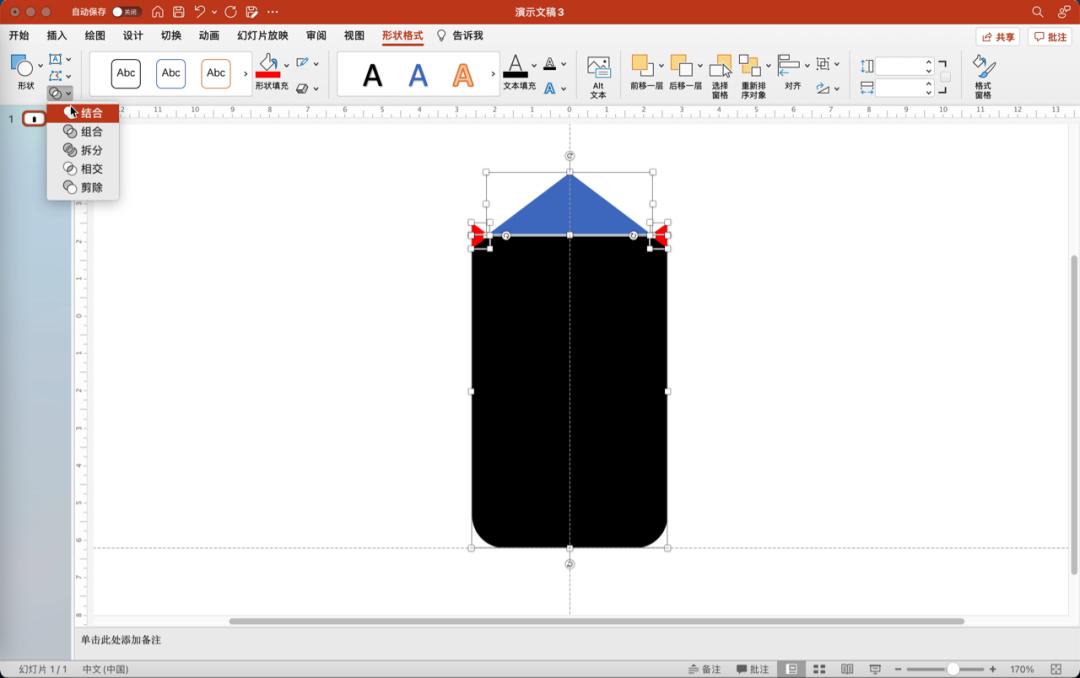Choose 剪除 from merge shapes menu

point(91,187)
